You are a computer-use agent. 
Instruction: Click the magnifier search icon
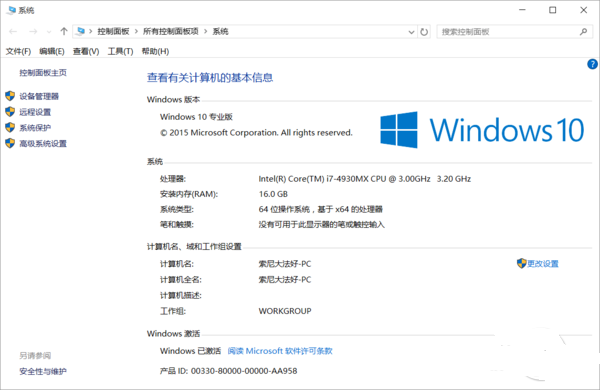[584, 32]
